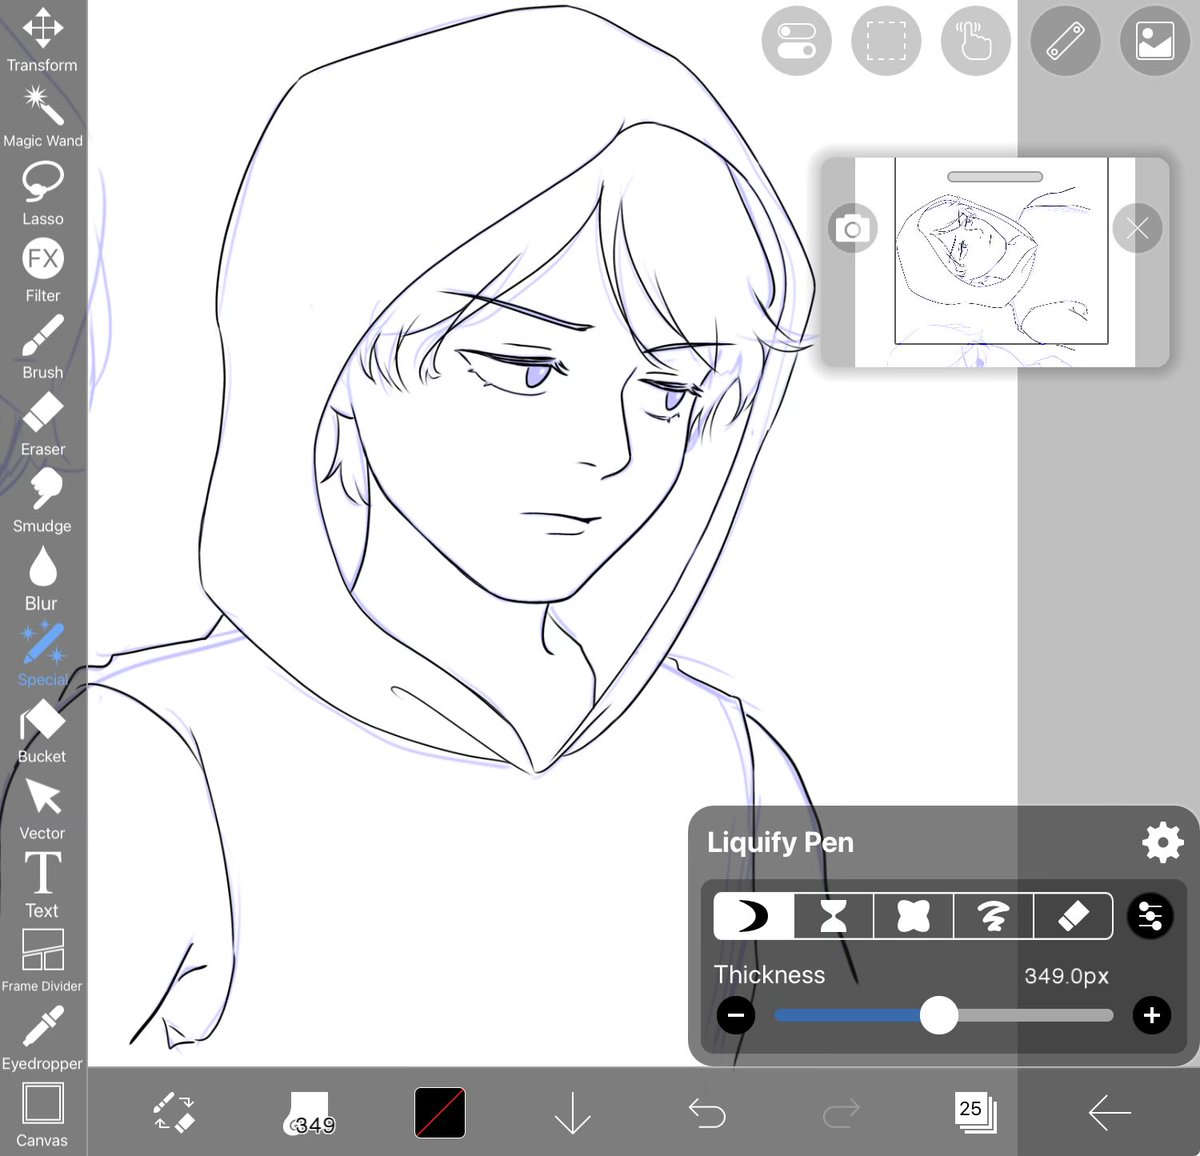Open the material image button

pyautogui.click(x=1155, y=41)
